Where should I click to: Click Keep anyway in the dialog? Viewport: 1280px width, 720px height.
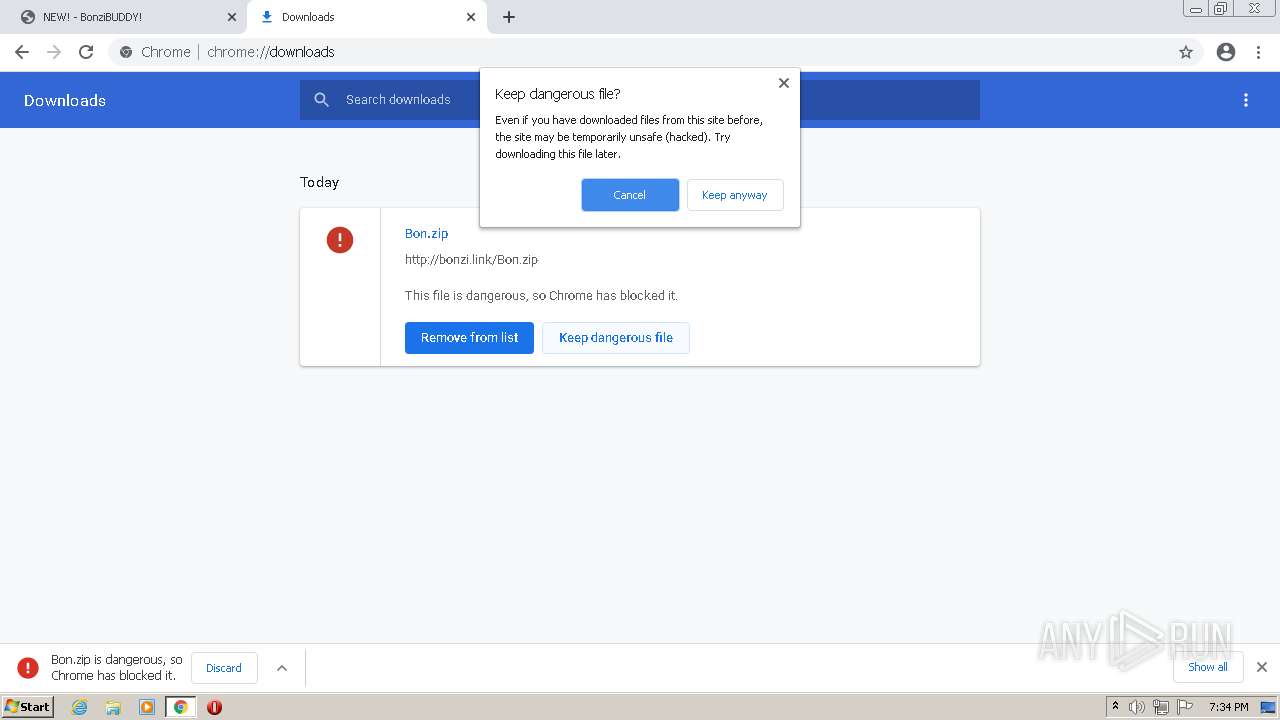click(735, 195)
